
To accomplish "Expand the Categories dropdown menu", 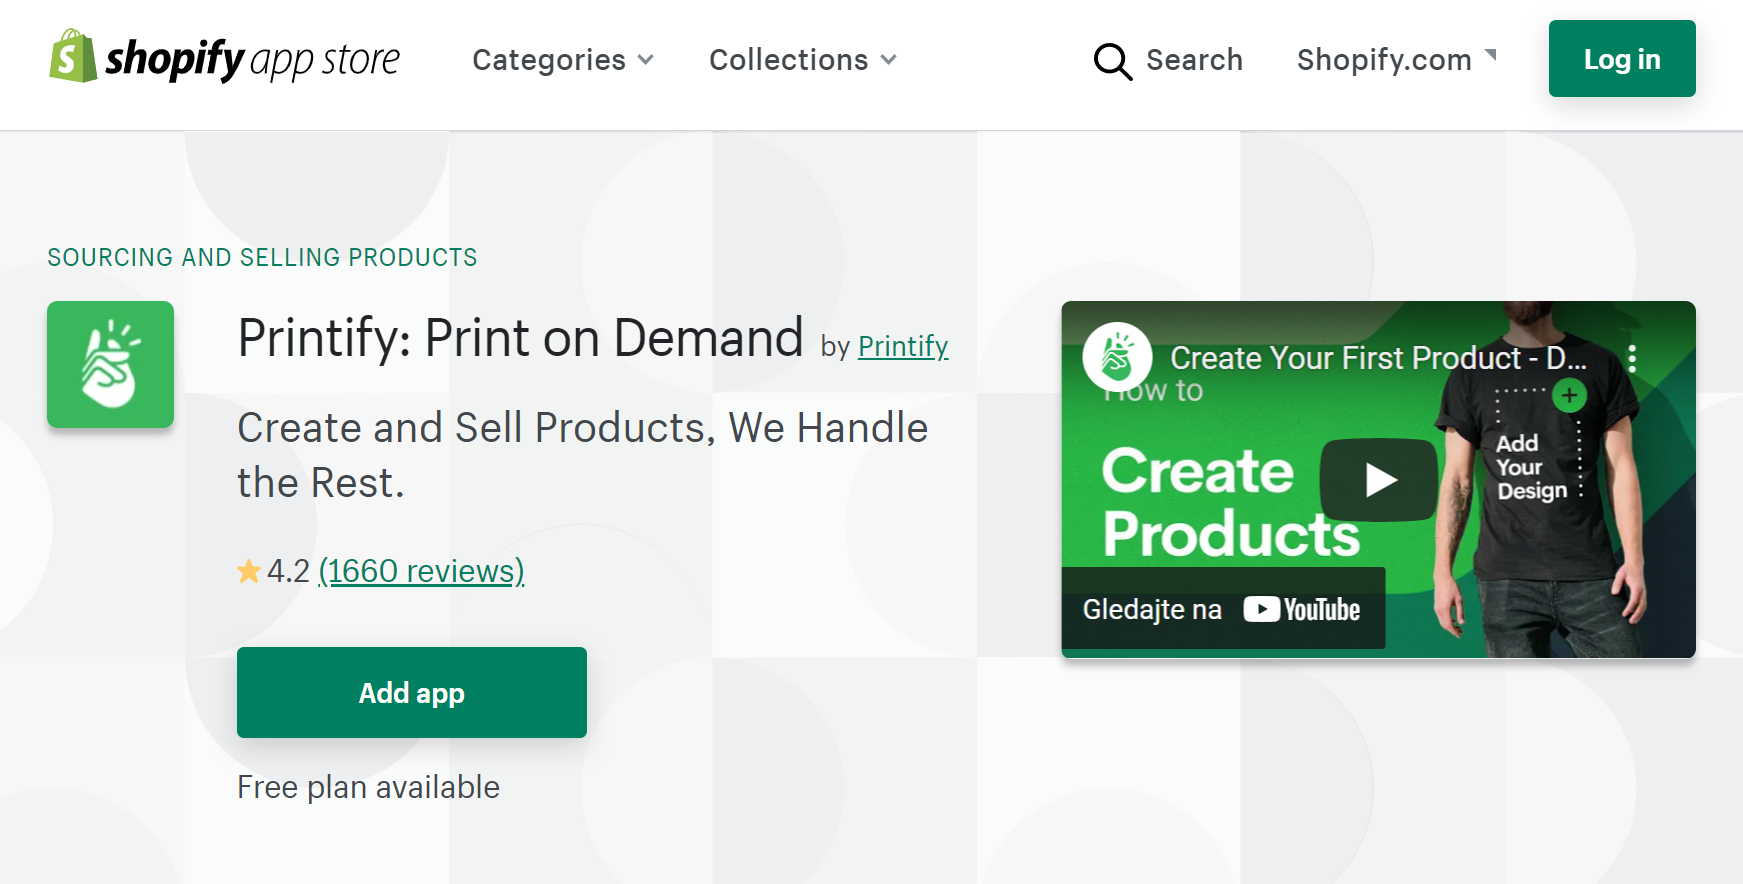I will pos(563,60).
